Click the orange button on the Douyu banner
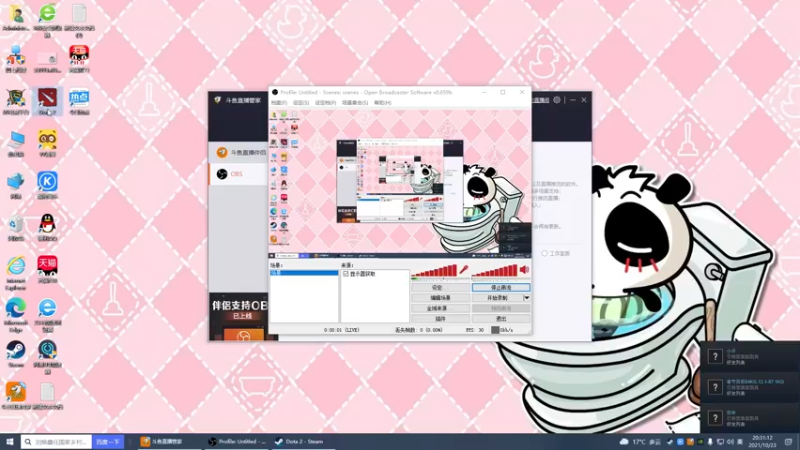The height and width of the screenshot is (450, 800). pos(243,335)
